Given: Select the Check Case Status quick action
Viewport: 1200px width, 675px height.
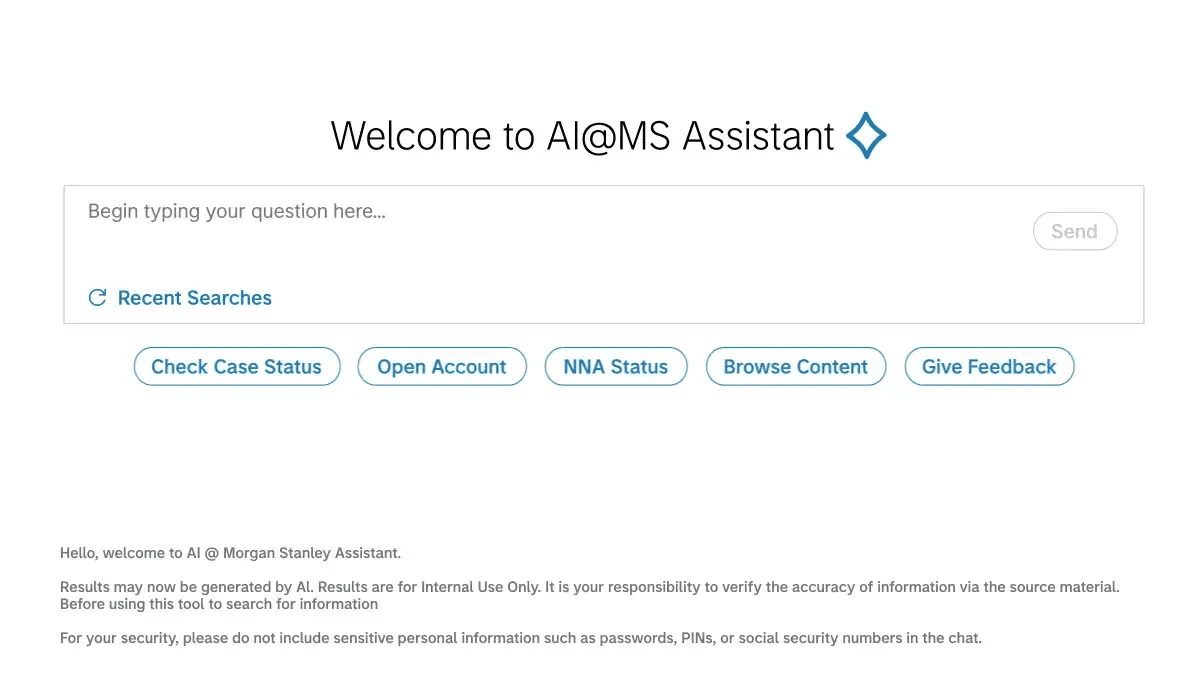Looking at the screenshot, I should pyautogui.click(x=237, y=366).
